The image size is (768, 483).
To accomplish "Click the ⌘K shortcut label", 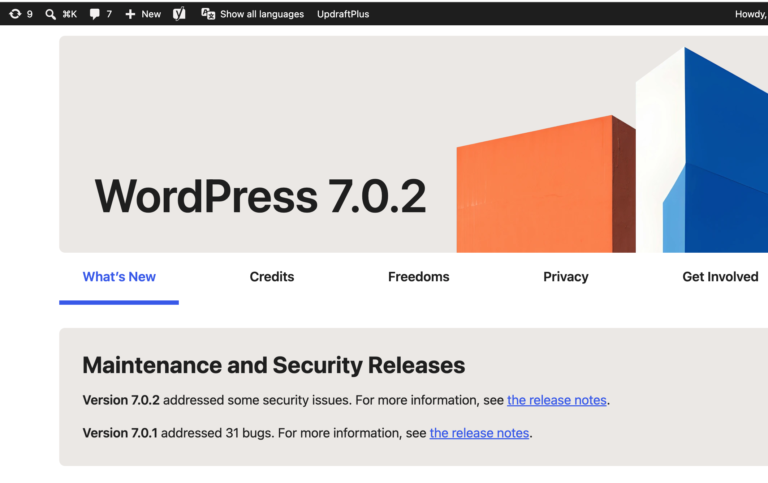I will tap(70, 14).
